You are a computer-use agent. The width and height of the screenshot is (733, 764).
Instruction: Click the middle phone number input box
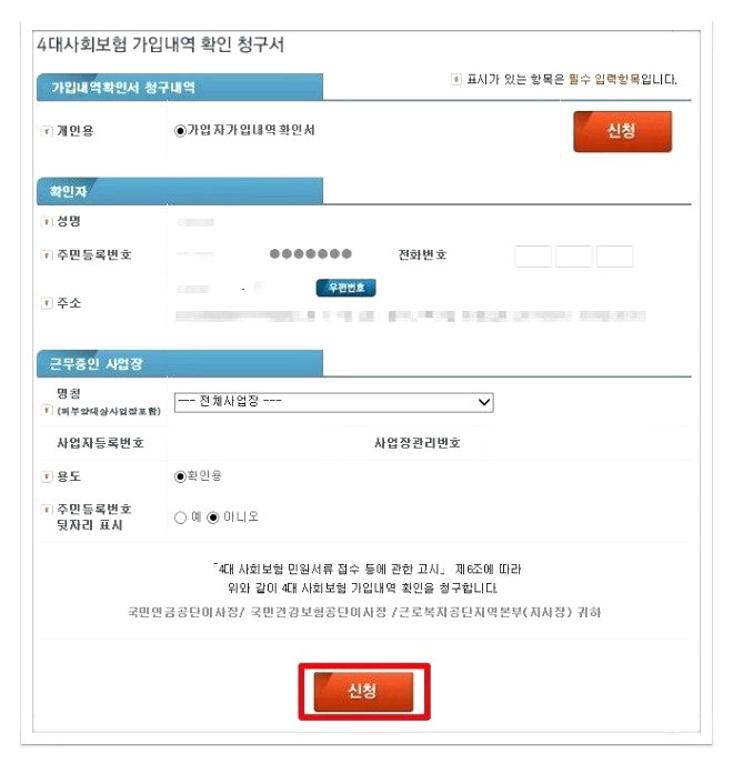coord(574,256)
